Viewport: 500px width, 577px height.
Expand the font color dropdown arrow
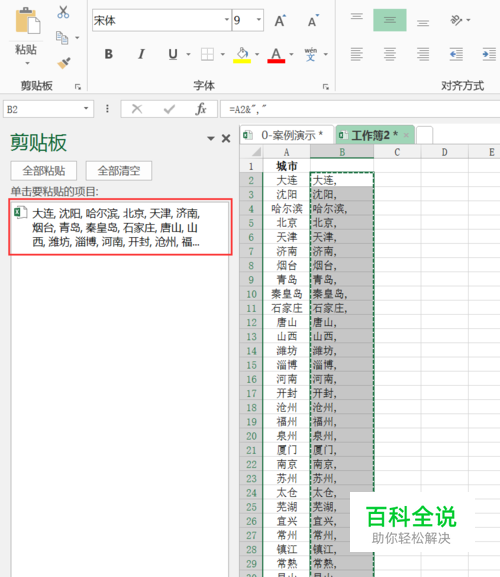pyautogui.click(x=291, y=54)
